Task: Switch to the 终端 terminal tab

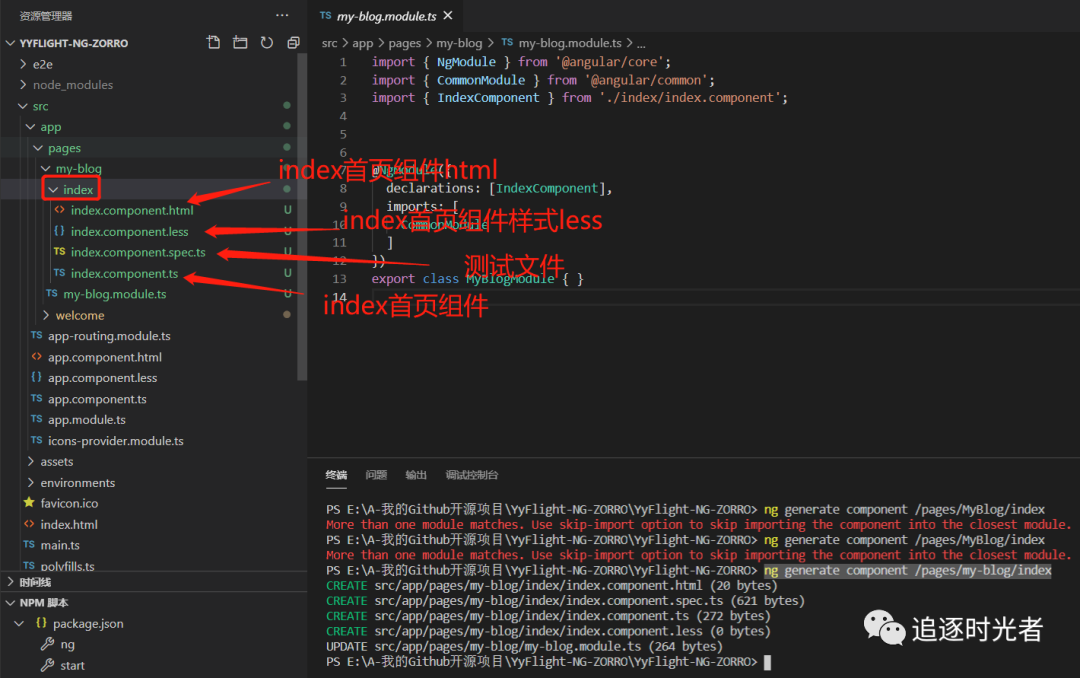Action: pos(336,475)
